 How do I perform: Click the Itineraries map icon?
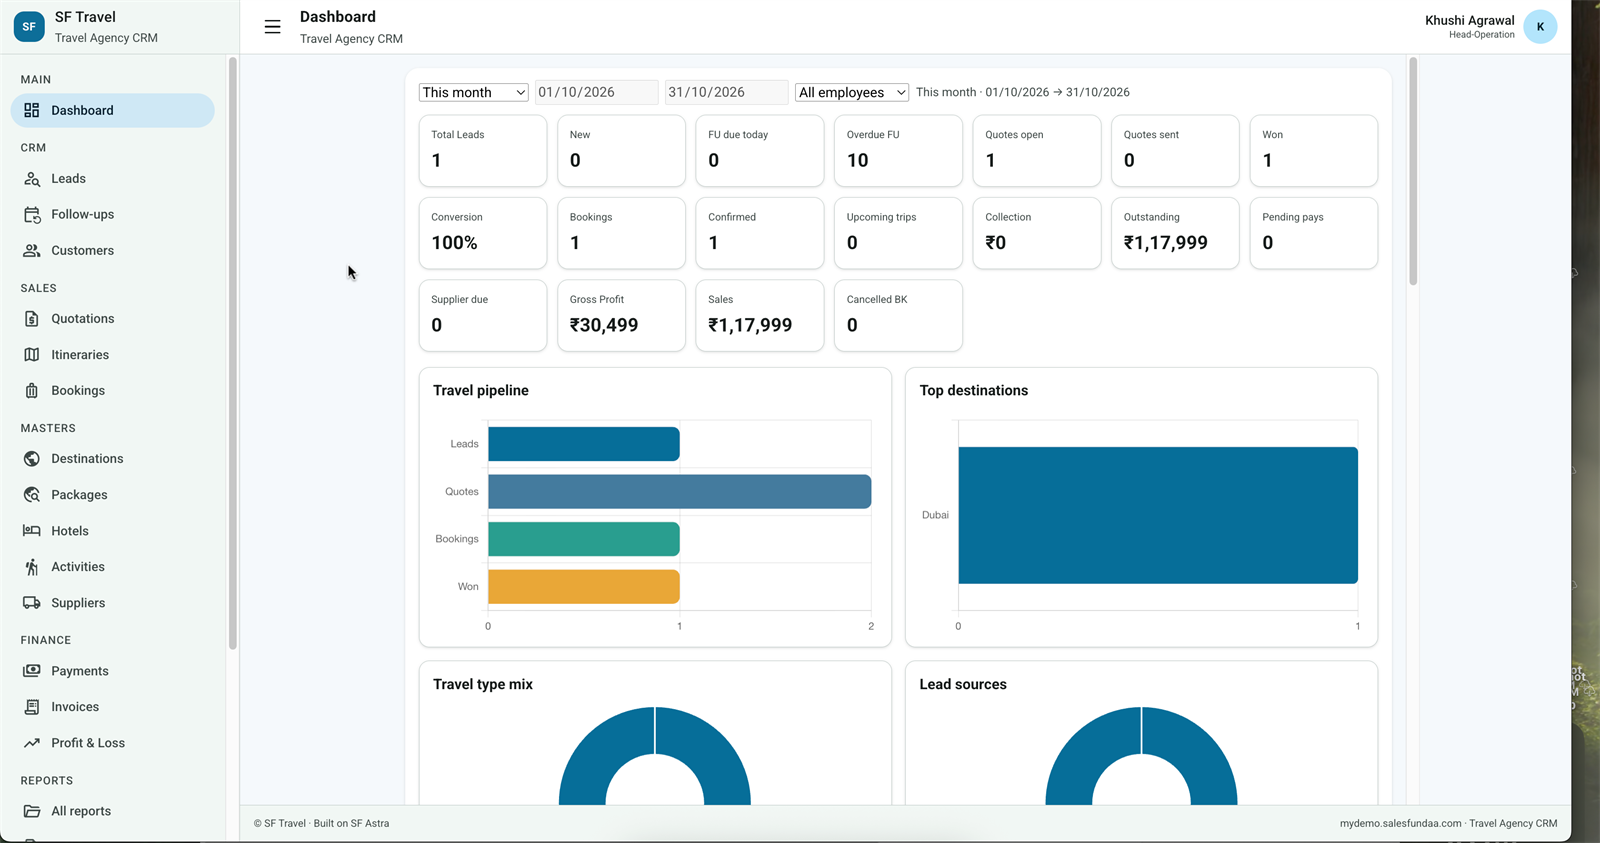[x=32, y=355]
